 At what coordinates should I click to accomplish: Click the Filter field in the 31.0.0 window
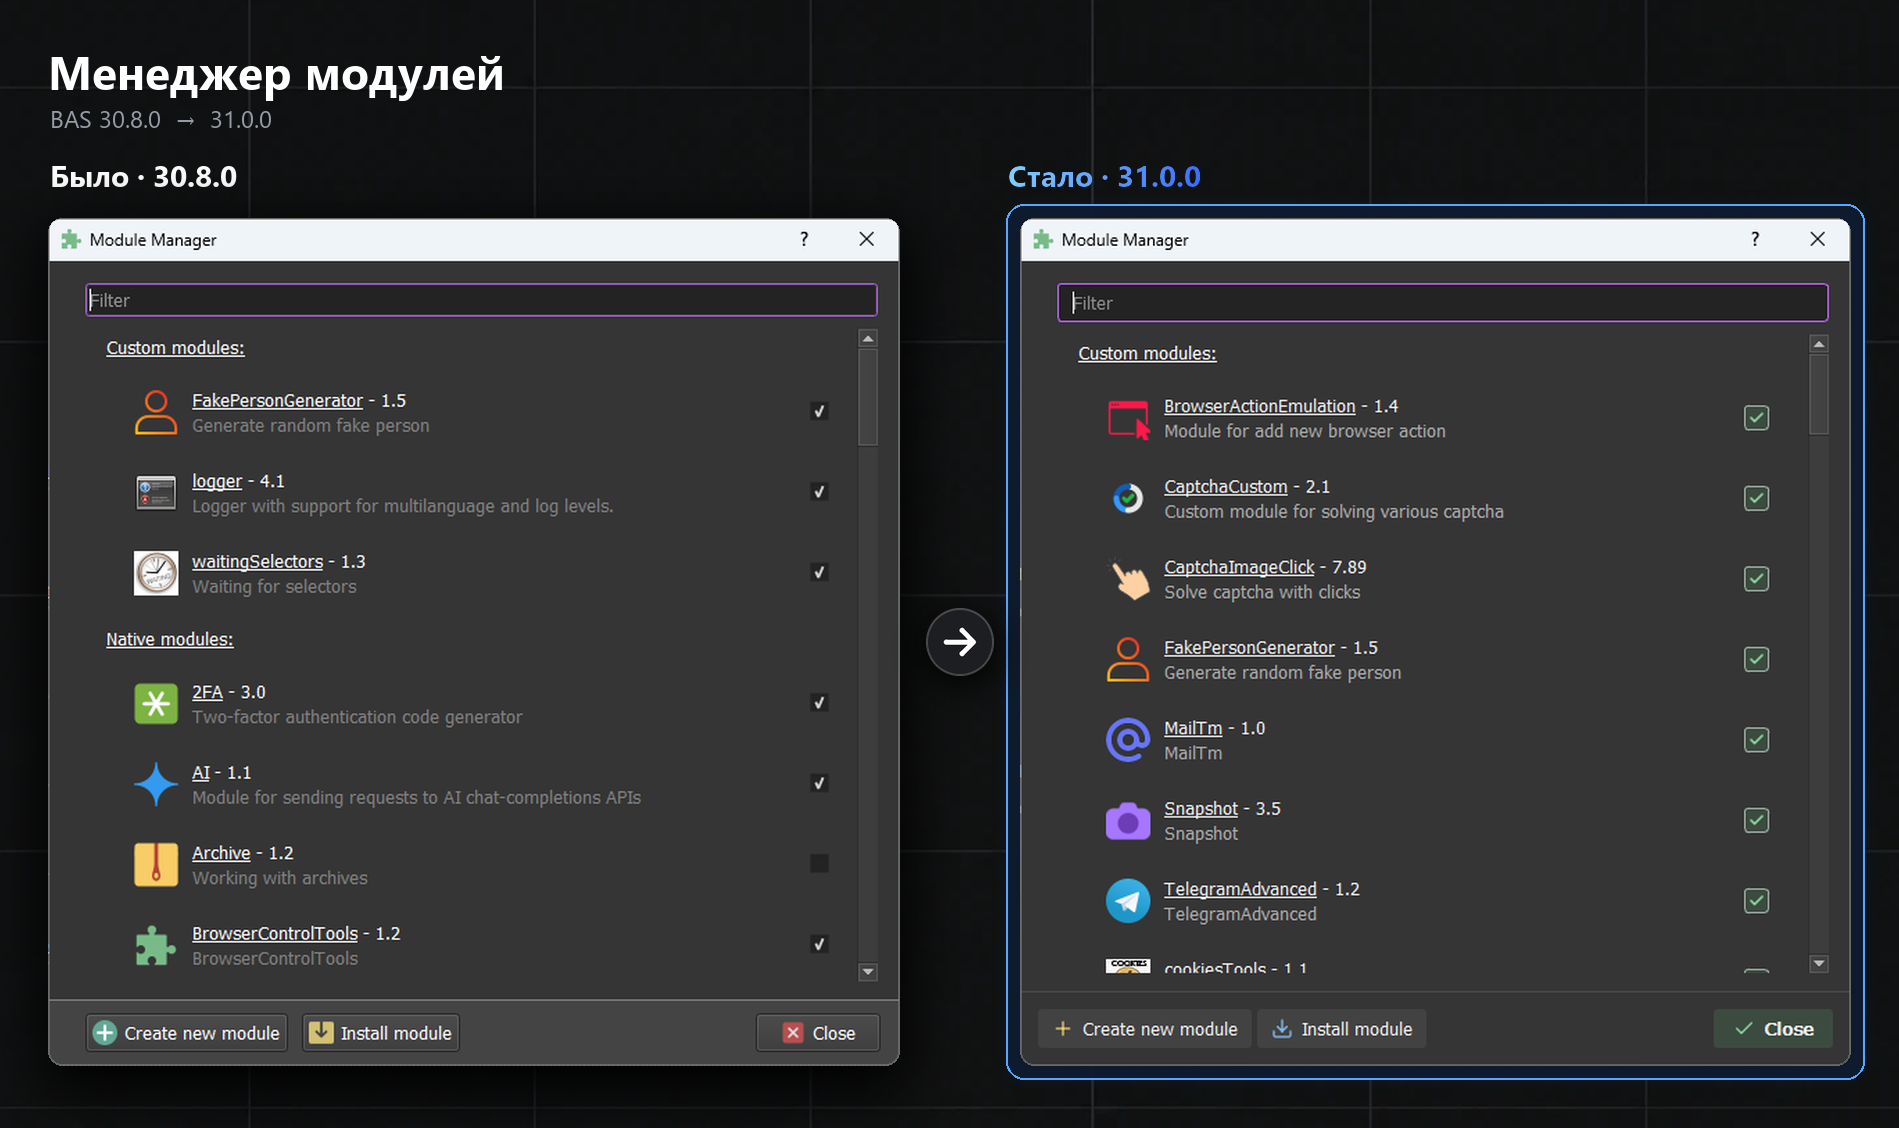pyautogui.click(x=1443, y=303)
